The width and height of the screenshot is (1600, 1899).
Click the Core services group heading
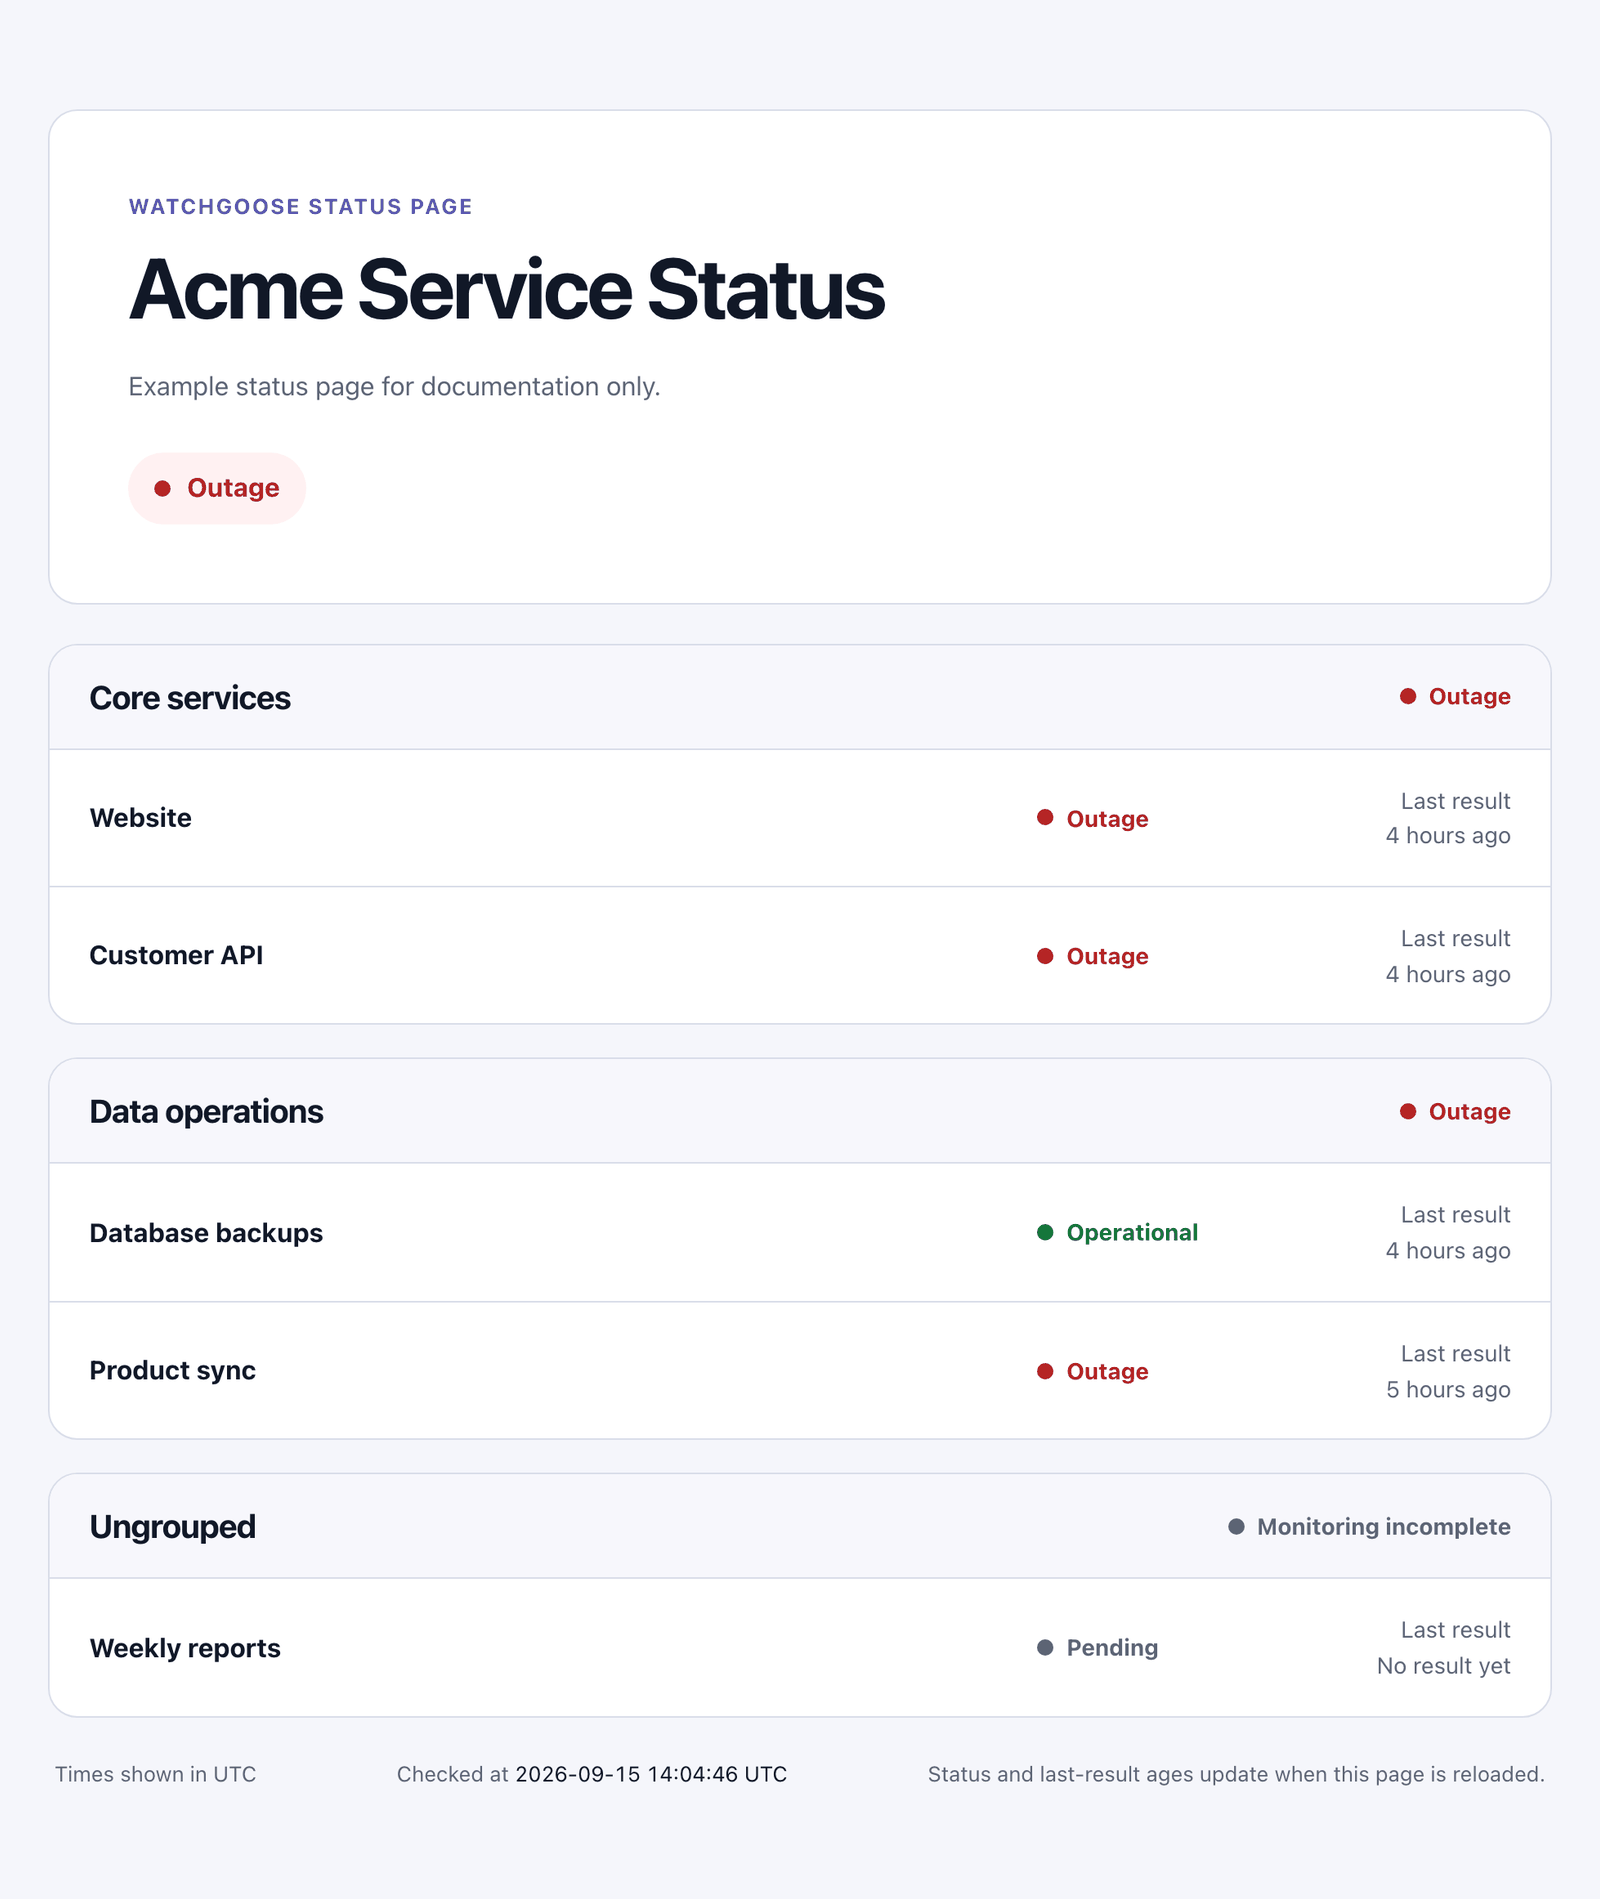[190, 698]
